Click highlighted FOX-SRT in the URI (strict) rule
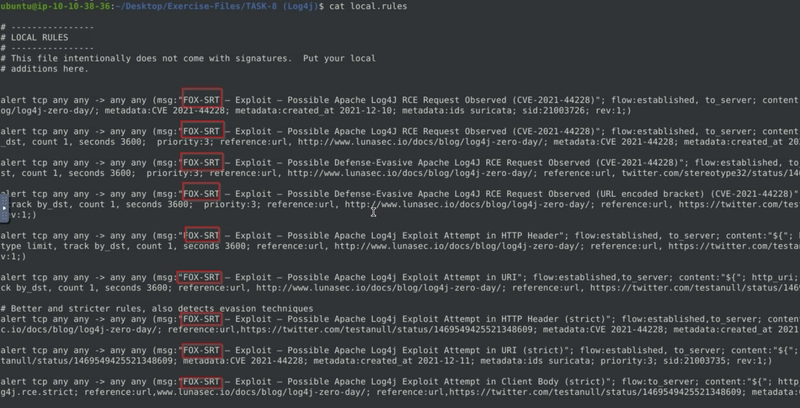The width and height of the screenshot is (800, 408). pyautogui.click(x=202, y=350)
